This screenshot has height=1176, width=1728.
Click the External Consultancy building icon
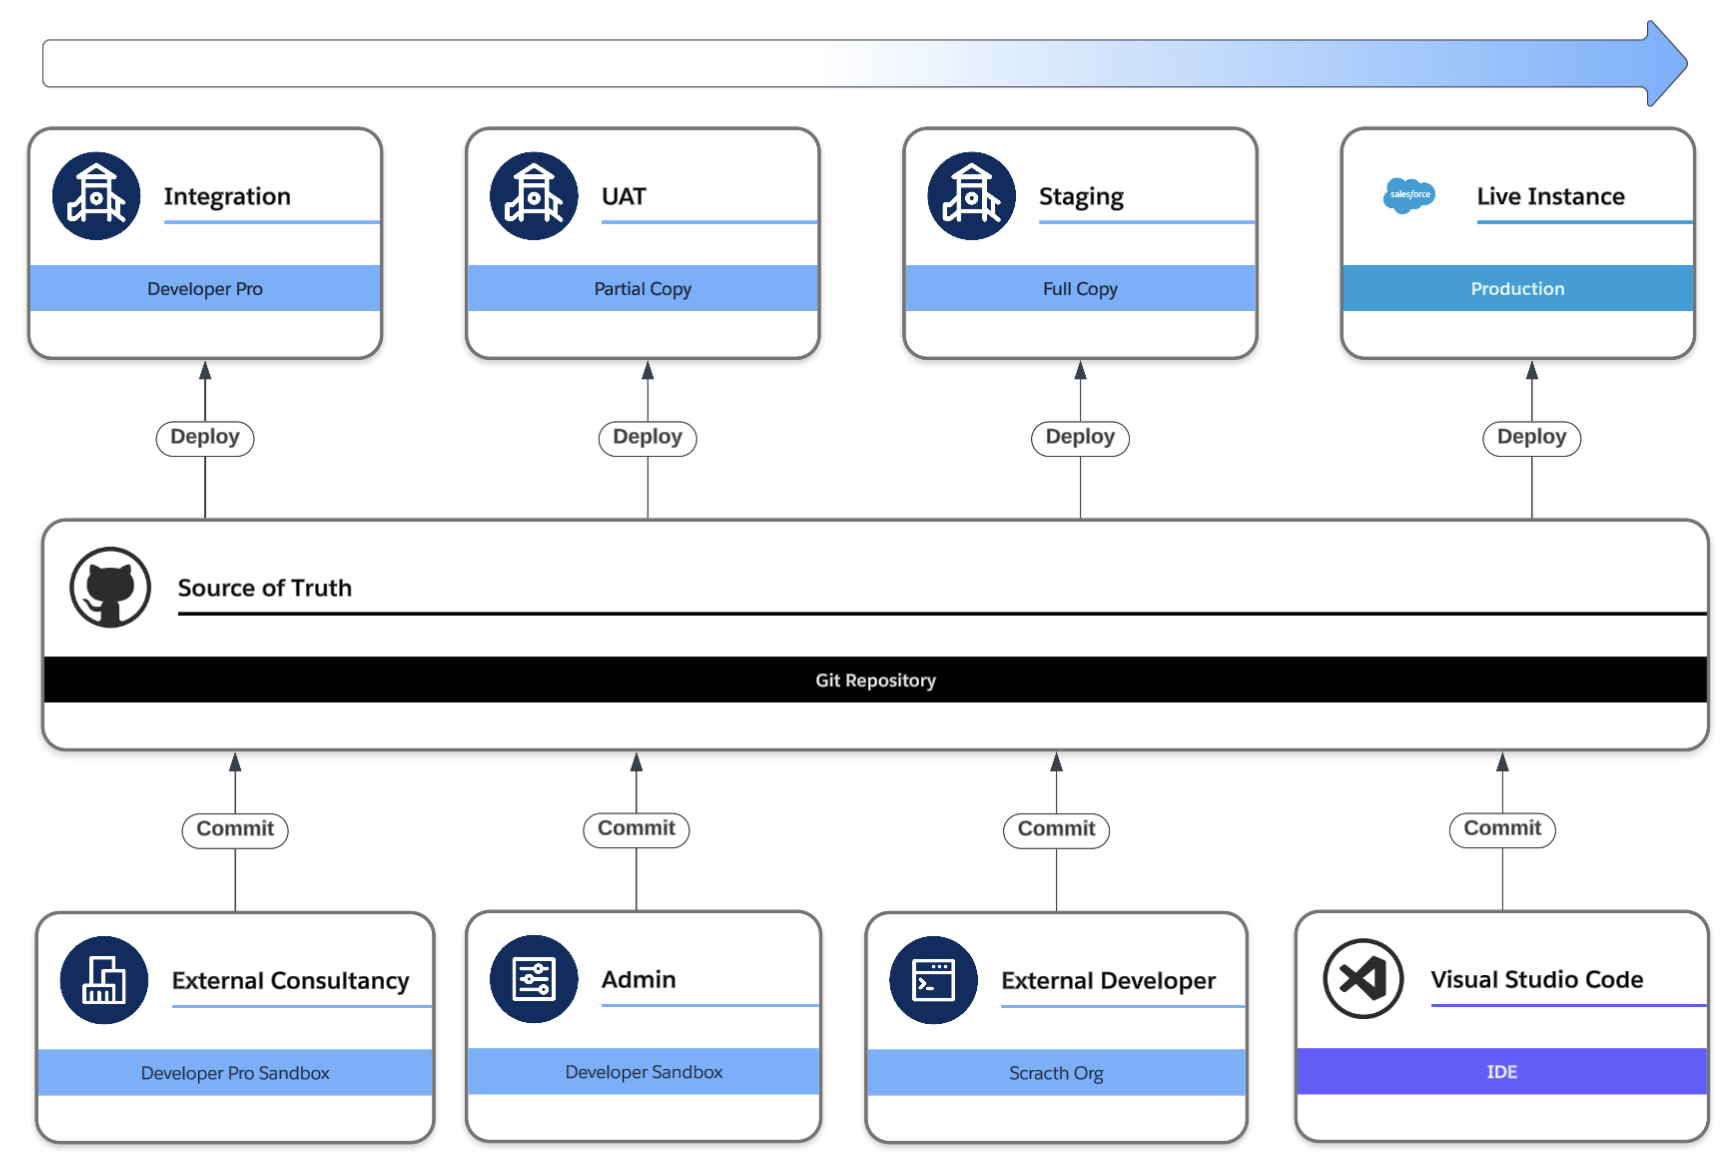[x=104, y=980]
